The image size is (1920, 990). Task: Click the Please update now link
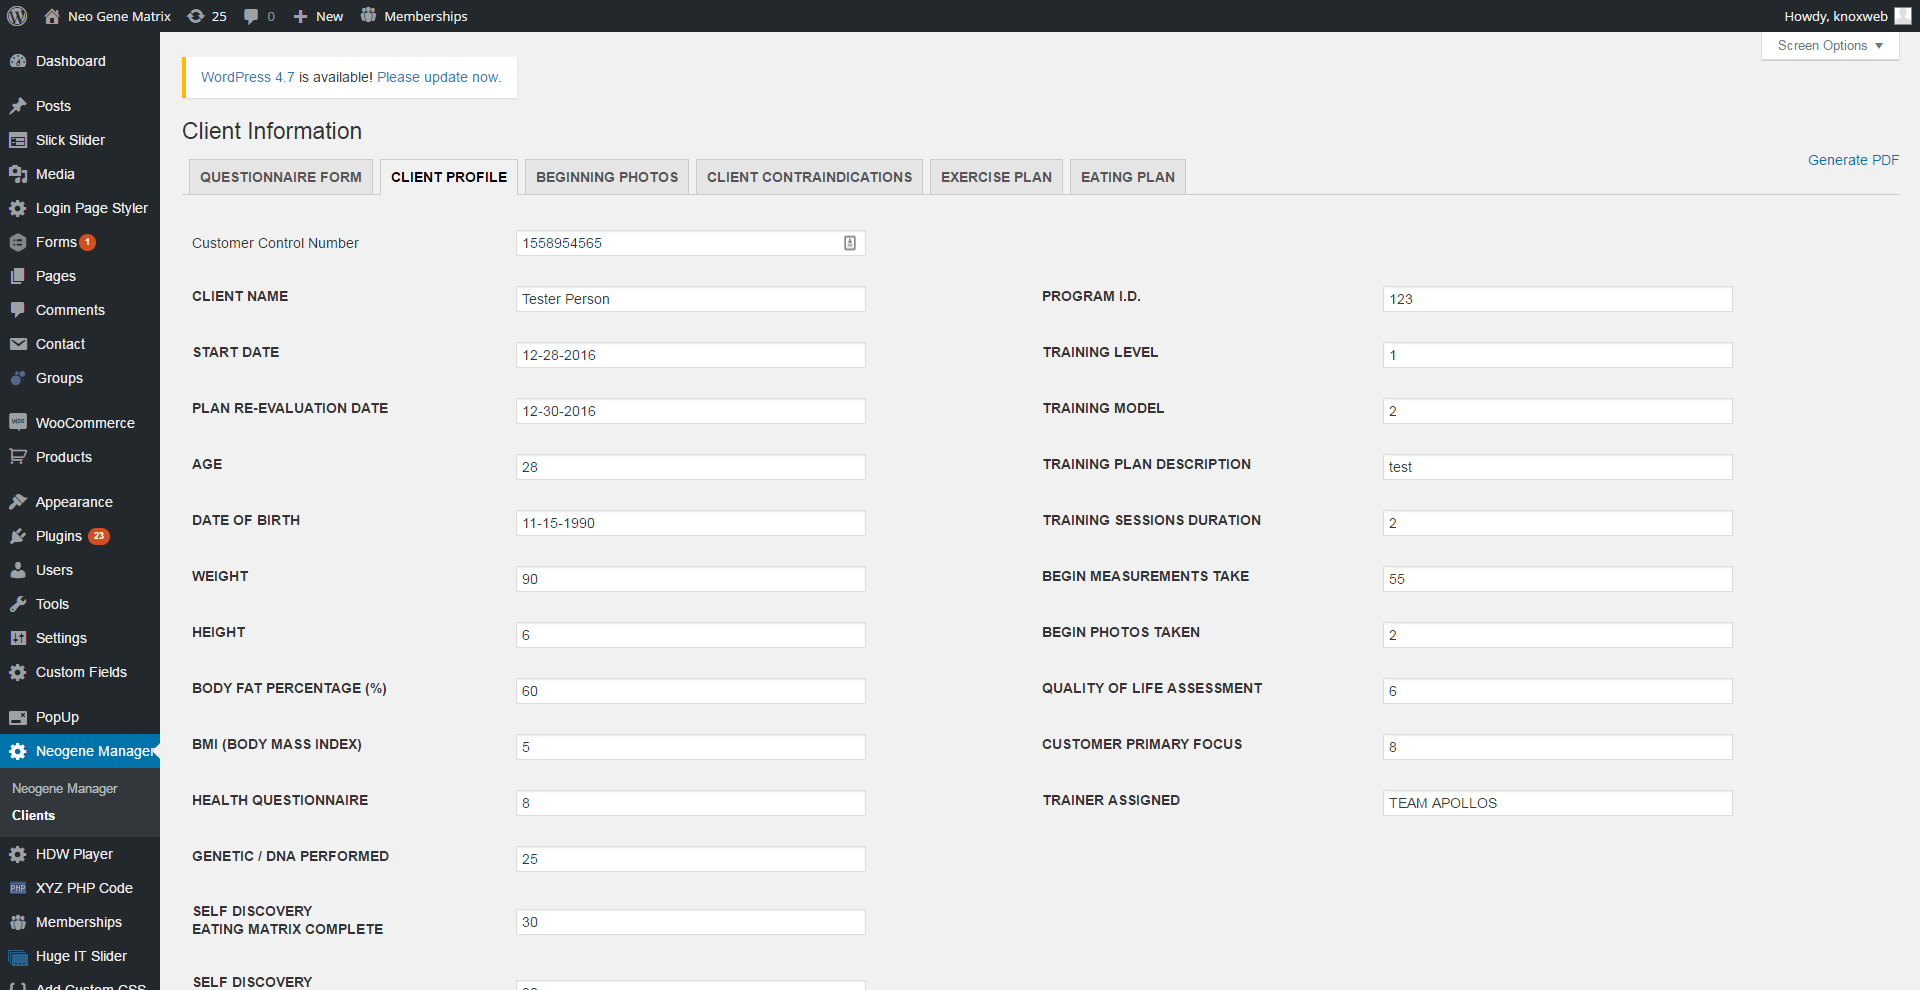[439, 77]
